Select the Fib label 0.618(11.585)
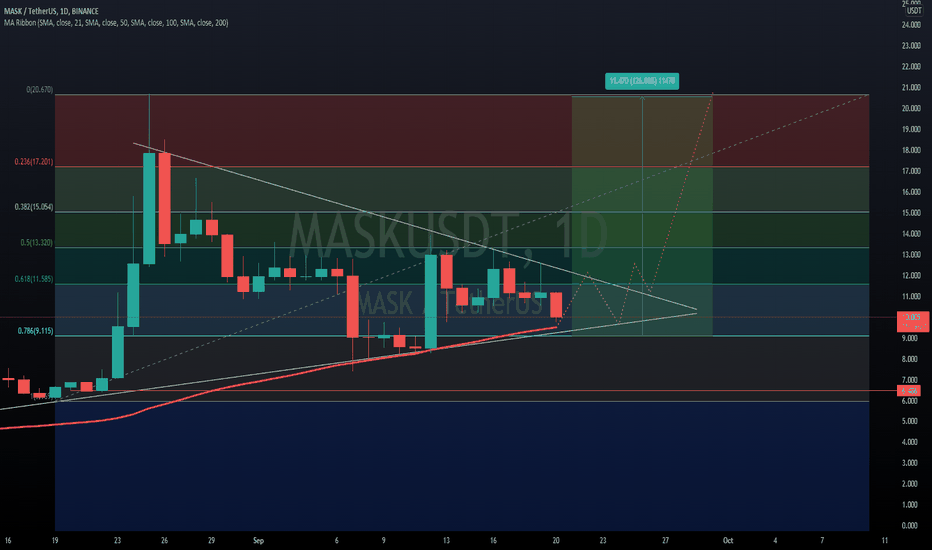 pos(34,279)
